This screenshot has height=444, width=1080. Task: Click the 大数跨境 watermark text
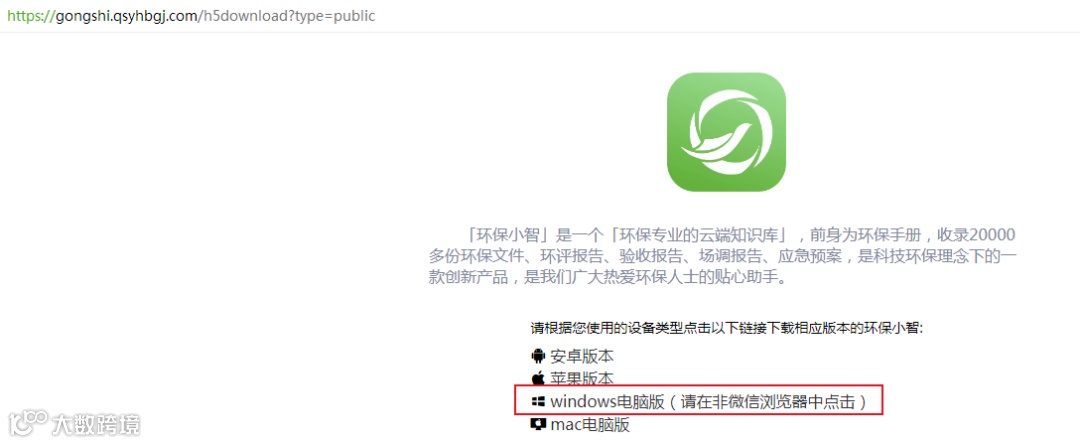tap(96, 424)
